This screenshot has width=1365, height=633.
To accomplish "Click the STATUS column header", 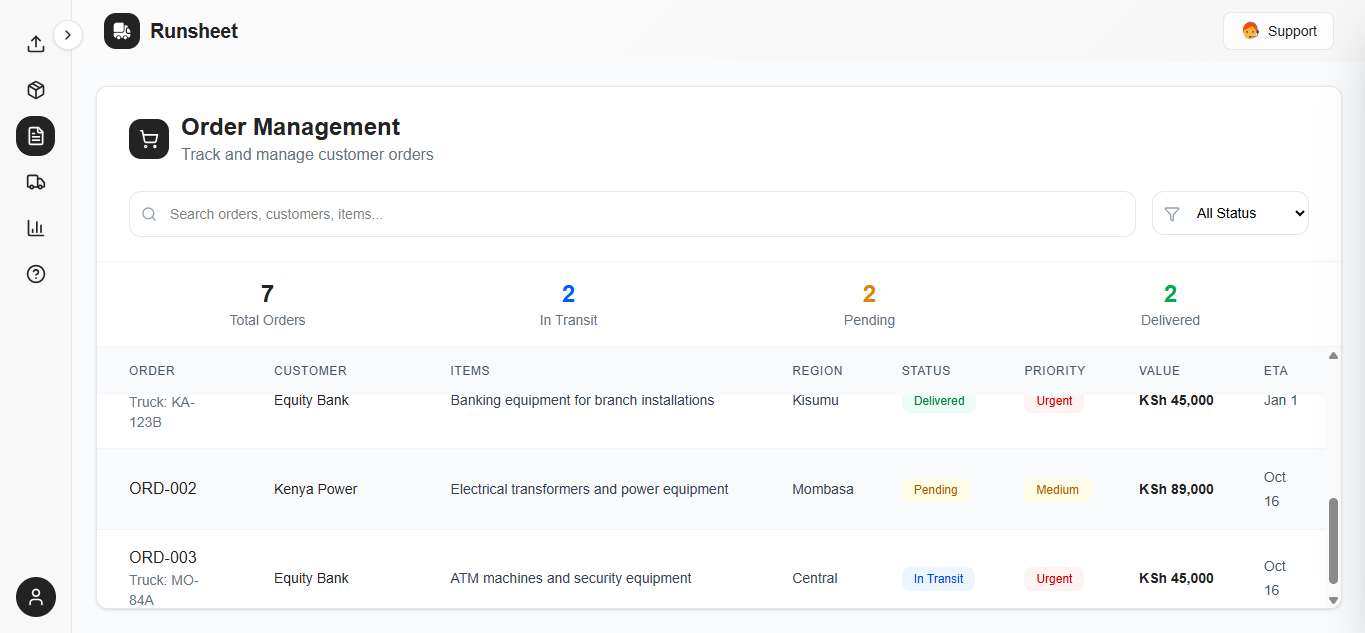I will [926, 371].
